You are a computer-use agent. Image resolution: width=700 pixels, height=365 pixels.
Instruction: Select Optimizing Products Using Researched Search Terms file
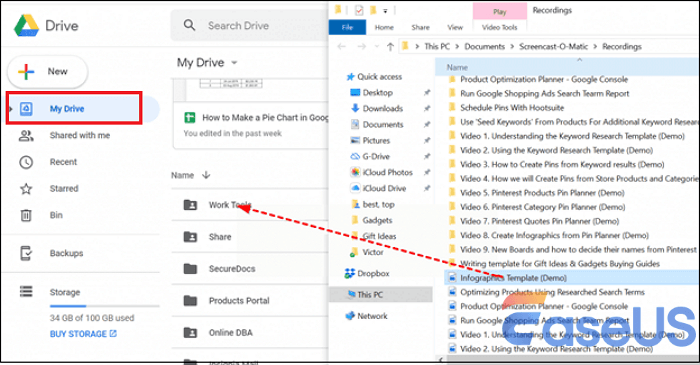pyautogui.click(x=552, y=292)
